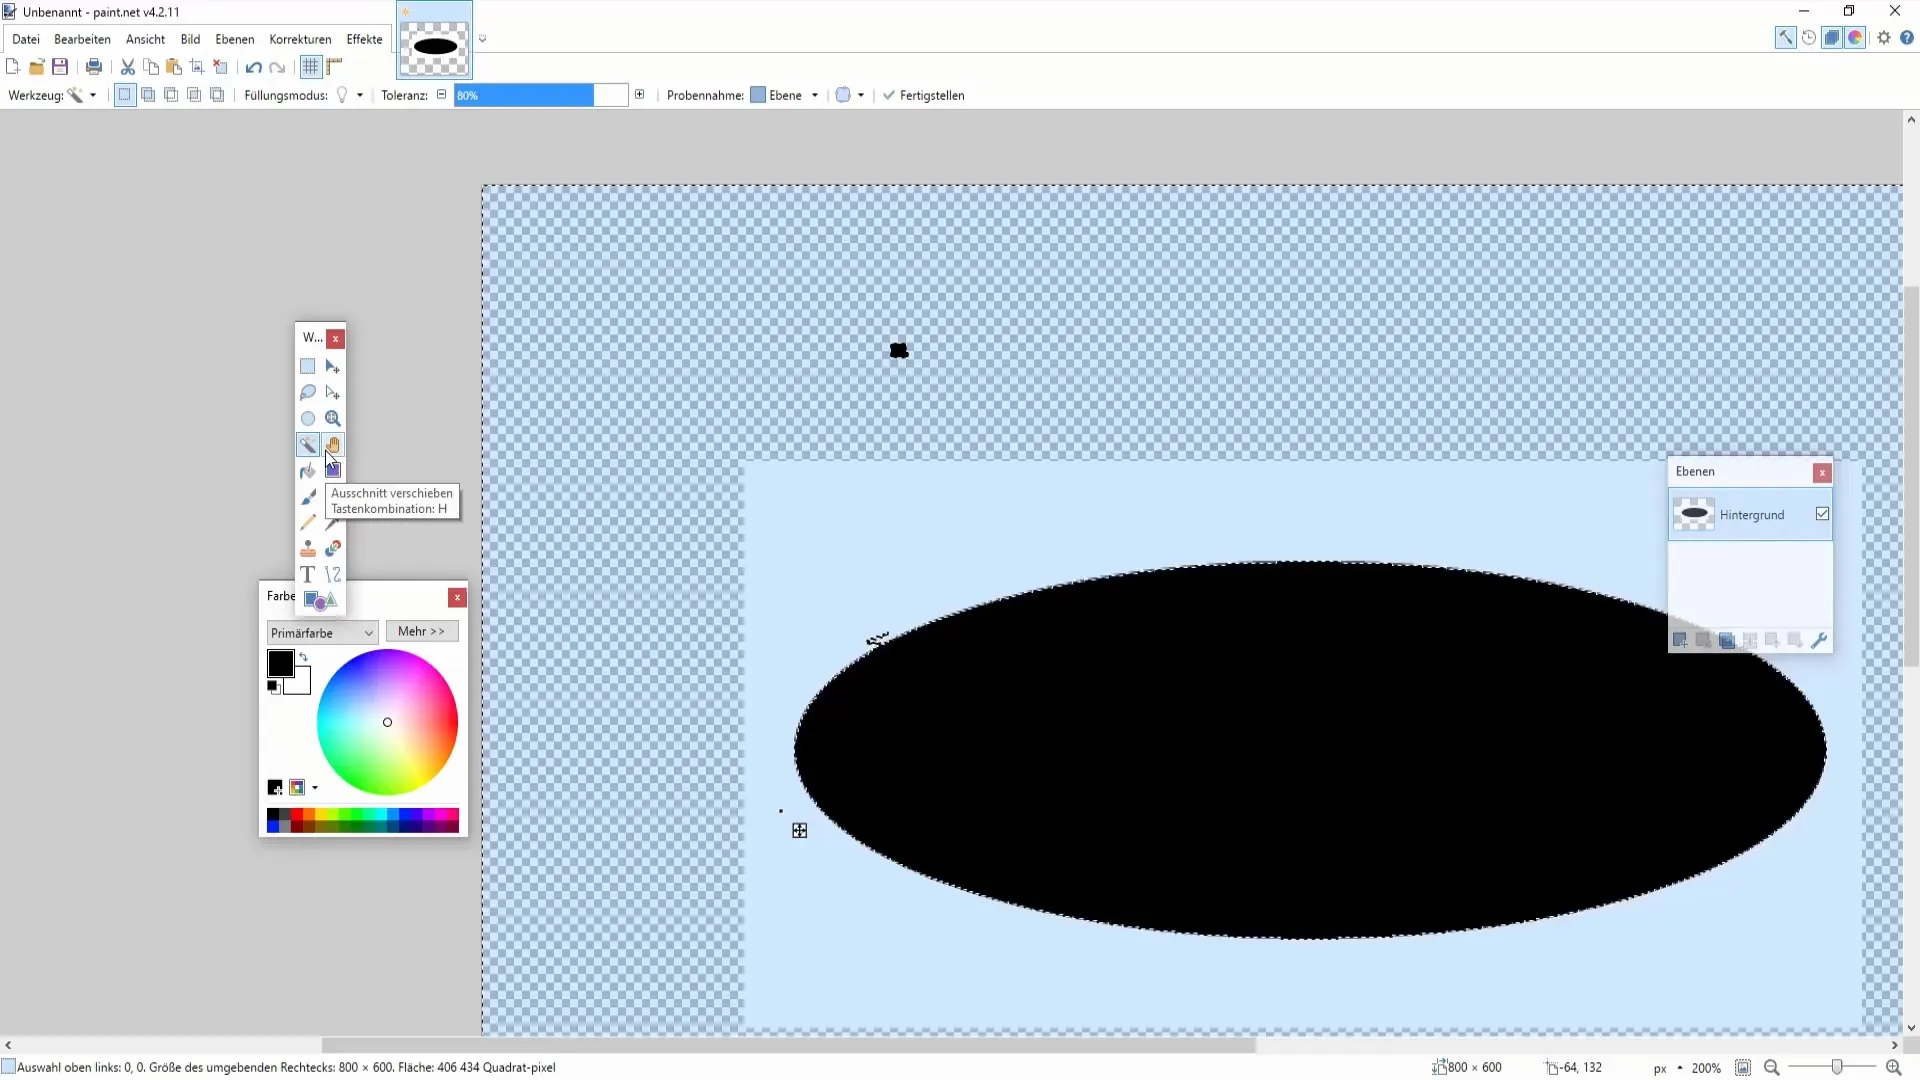Set selection mode to Subtract
This screenshot has height=1080, width=1920.
[171, 95]
